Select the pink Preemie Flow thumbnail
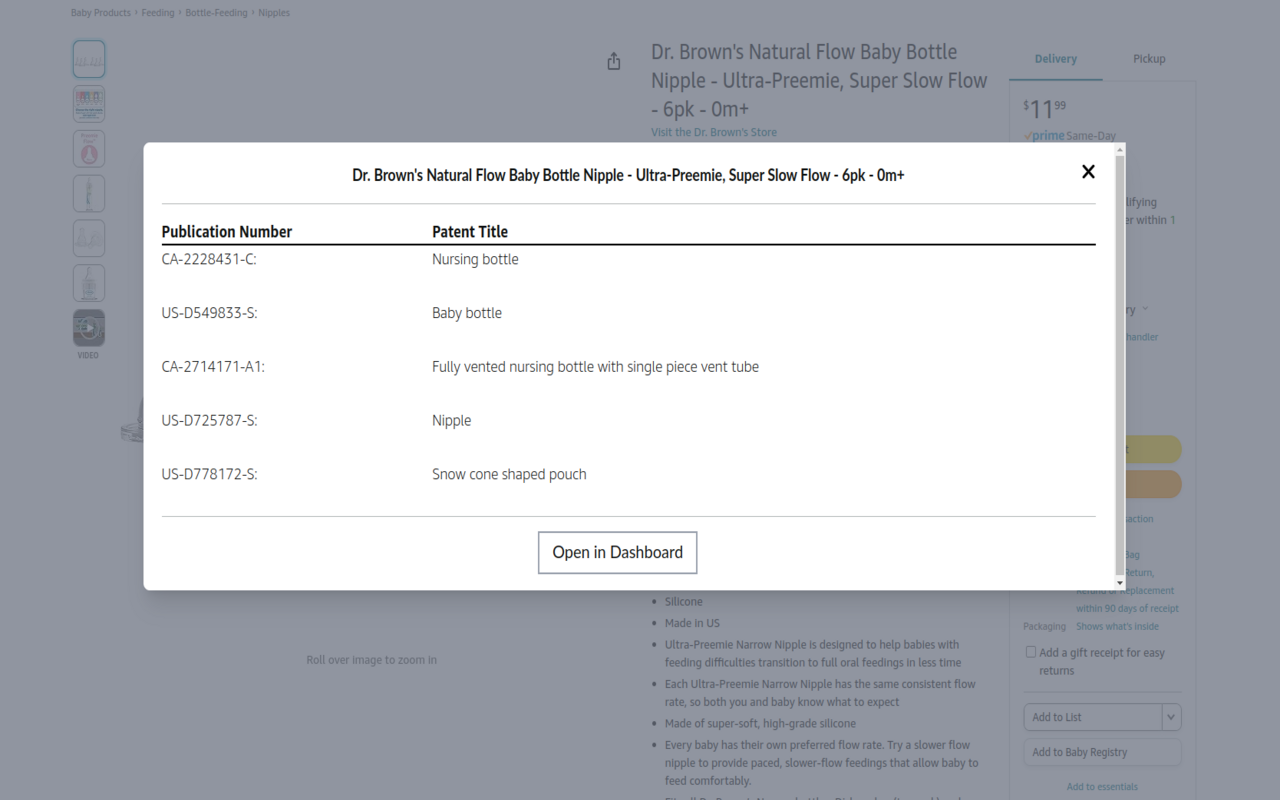 point(89,149)
